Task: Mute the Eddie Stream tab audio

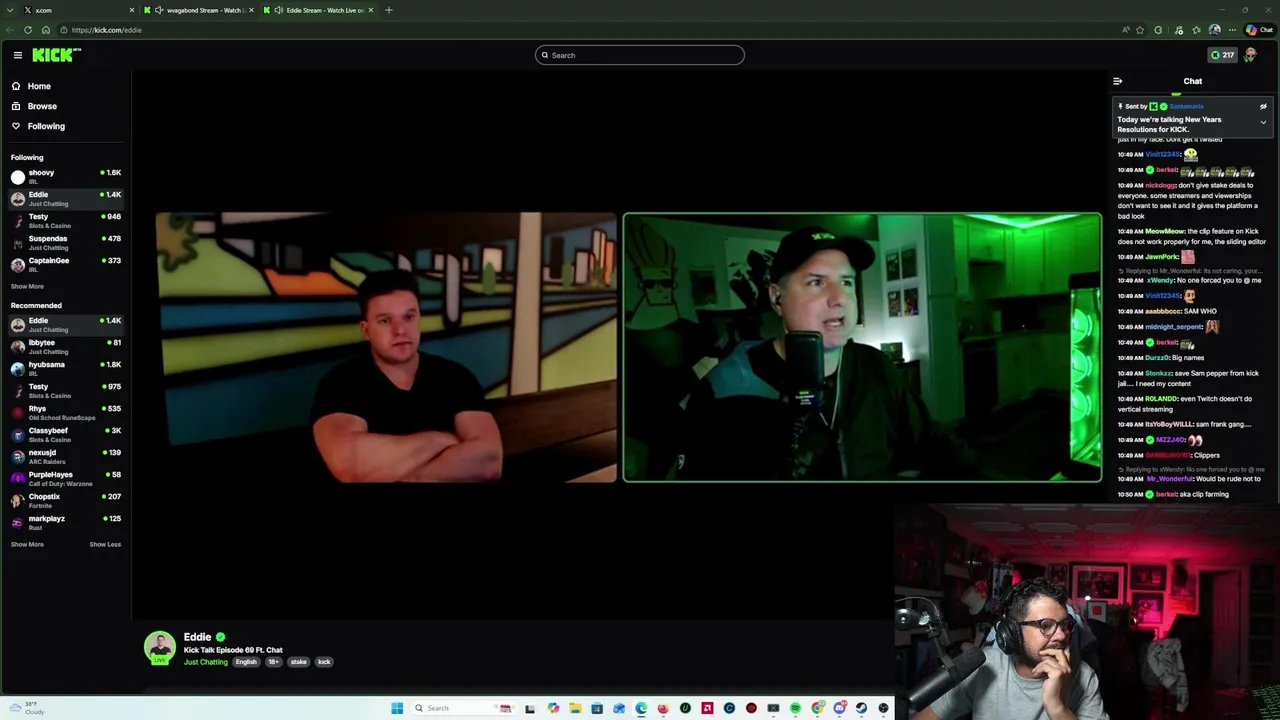Action: pos(278,10)
